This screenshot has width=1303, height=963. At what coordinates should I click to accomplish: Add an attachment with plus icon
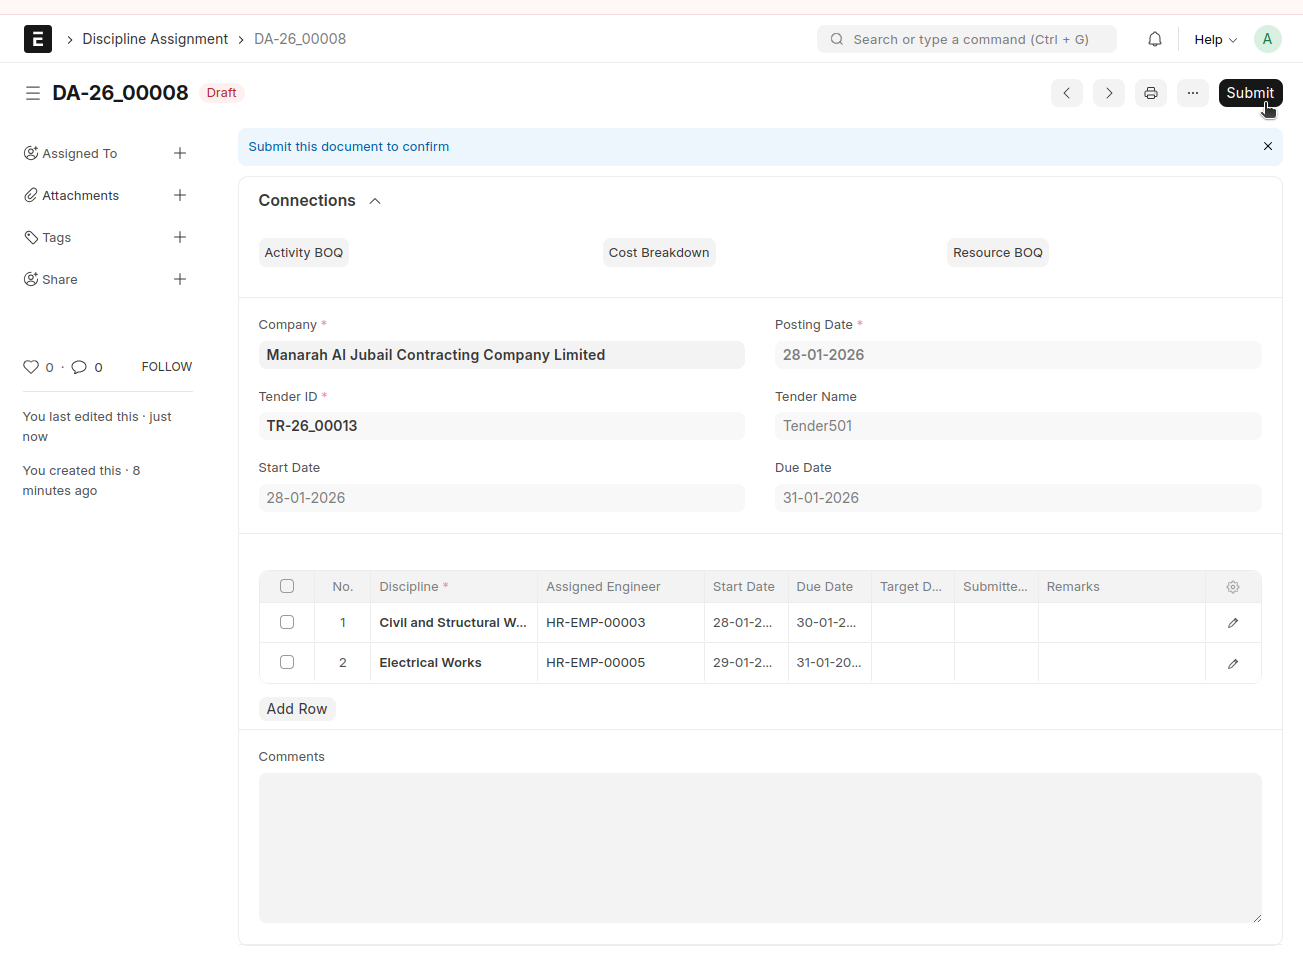tap(180, 195)
